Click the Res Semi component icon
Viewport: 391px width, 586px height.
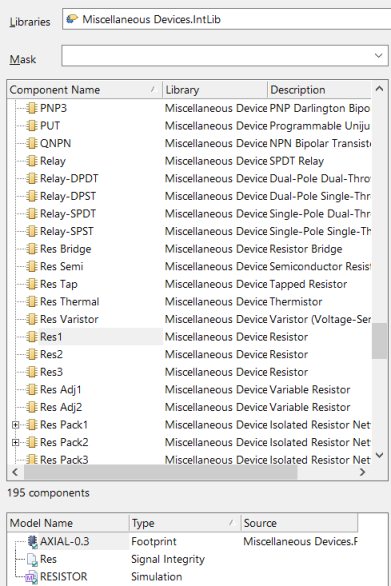(x=32, y=266)
